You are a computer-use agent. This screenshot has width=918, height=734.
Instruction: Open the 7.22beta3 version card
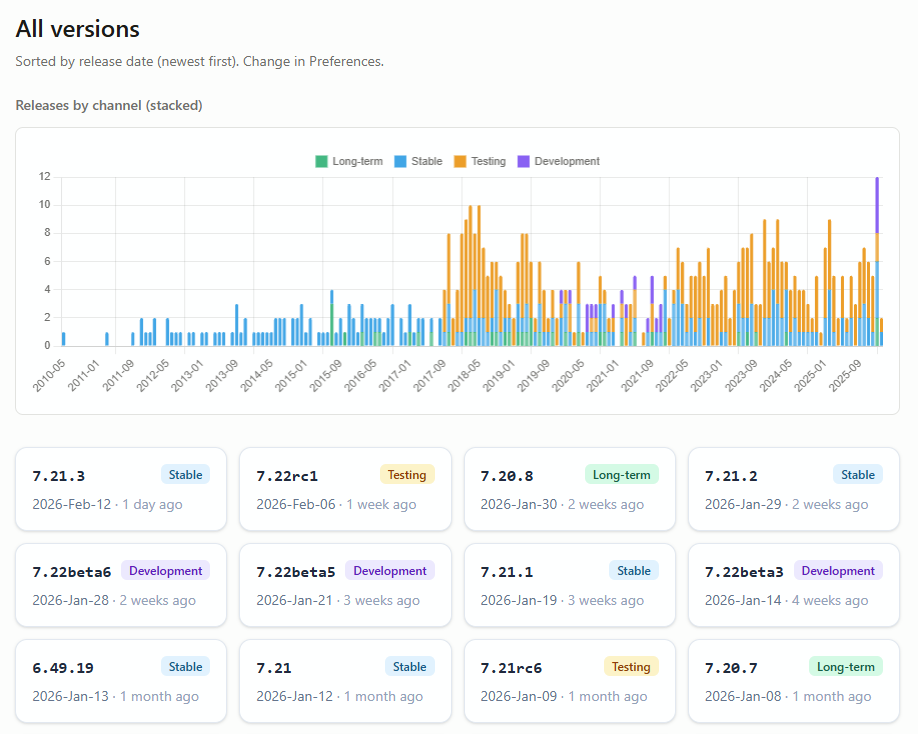(794, 585)
